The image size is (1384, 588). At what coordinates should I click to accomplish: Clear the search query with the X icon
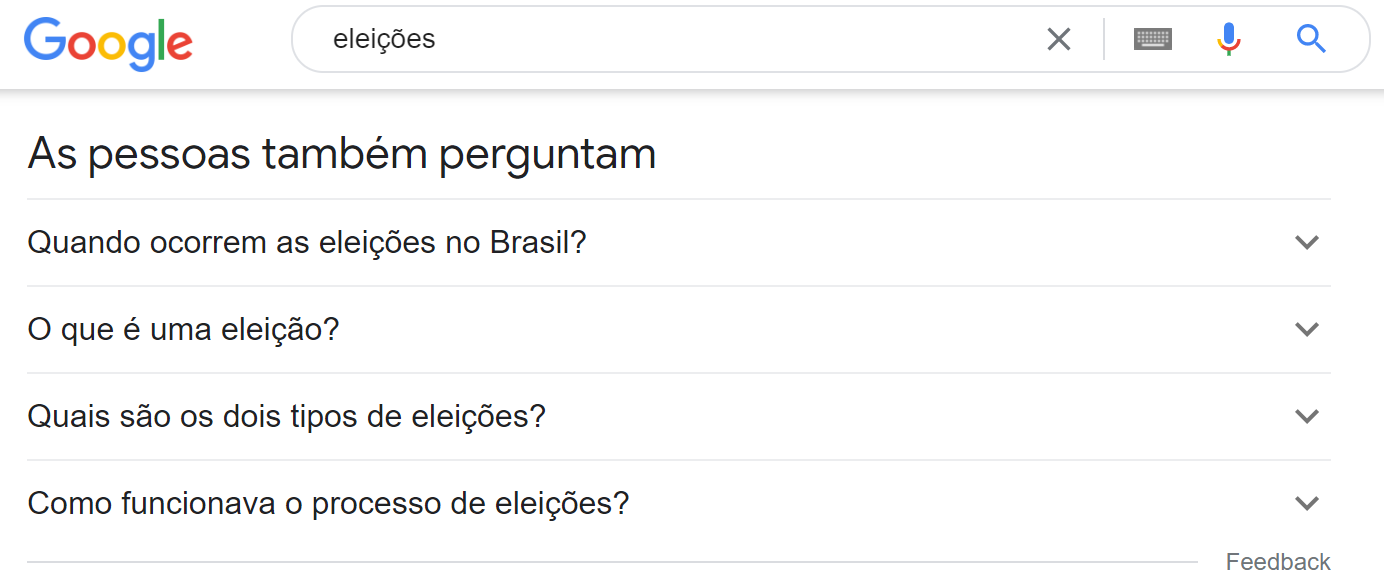(1058, 38)
